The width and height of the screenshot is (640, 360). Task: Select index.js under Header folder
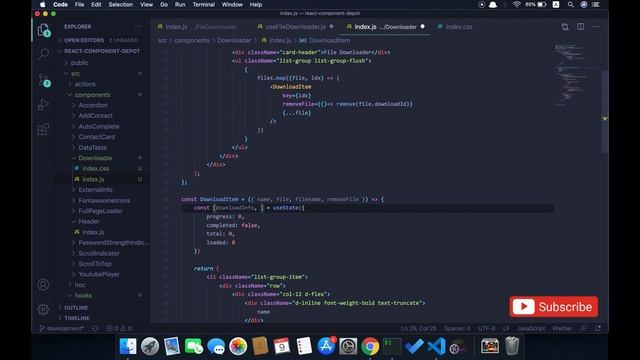[x=93, y=232]
